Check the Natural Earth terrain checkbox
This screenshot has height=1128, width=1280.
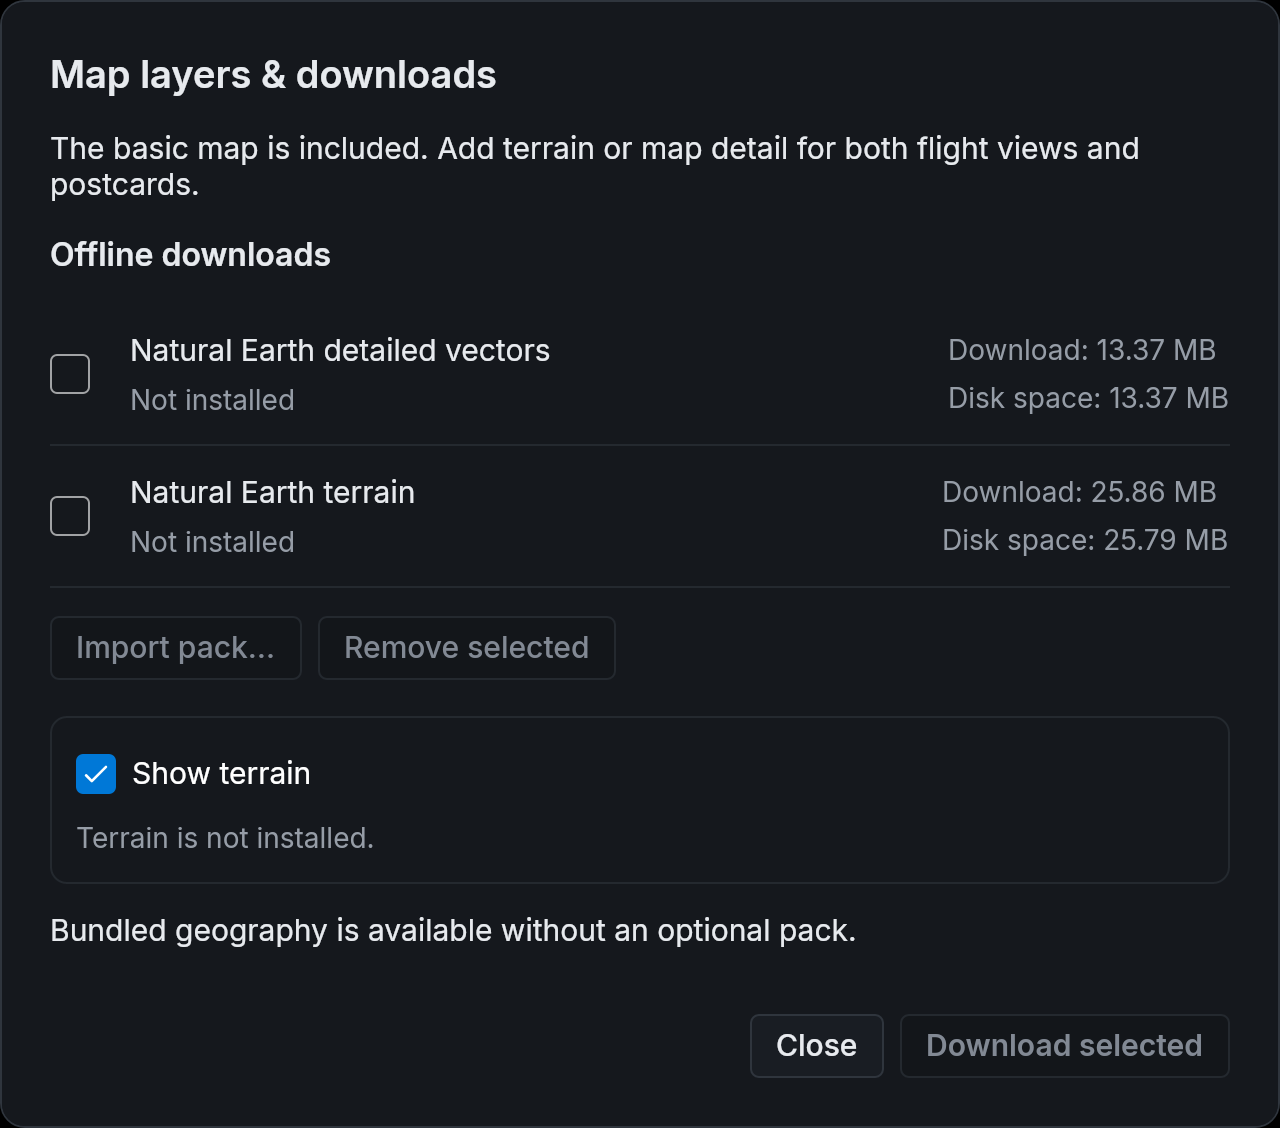click(70, 516)
